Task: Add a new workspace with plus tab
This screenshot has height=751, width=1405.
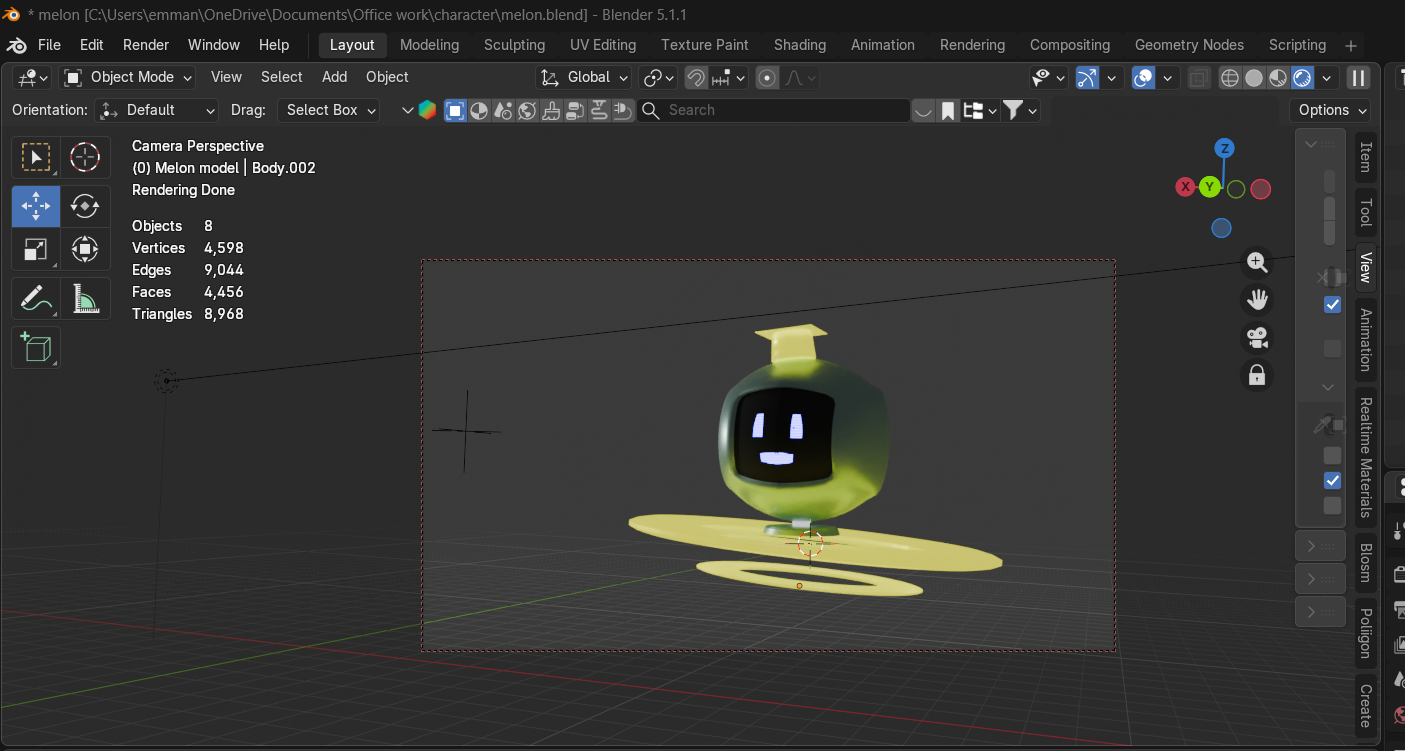Action: tap(1351, 45)
